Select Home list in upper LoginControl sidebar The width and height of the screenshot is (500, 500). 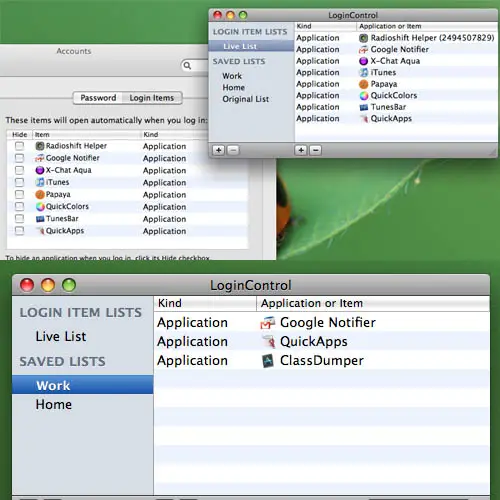pos(251,88)
